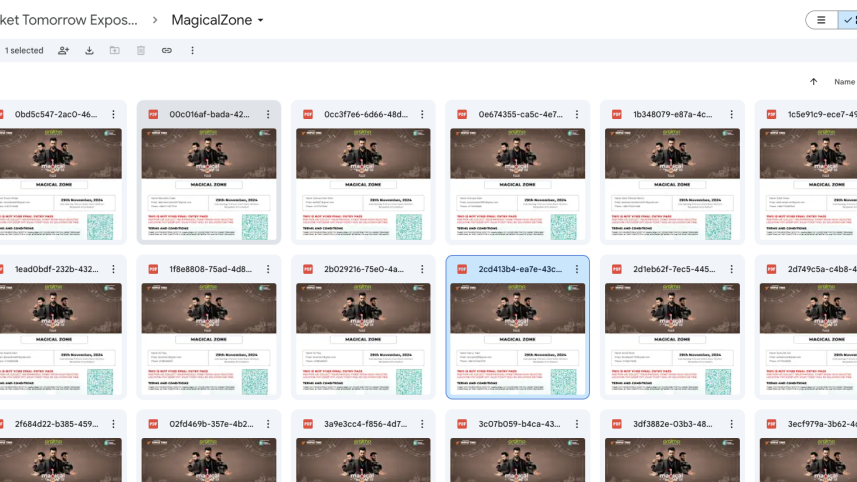Screen dimensions: 857x482
Task: Click the move to folder icon
Action: (x=115, y=50)
